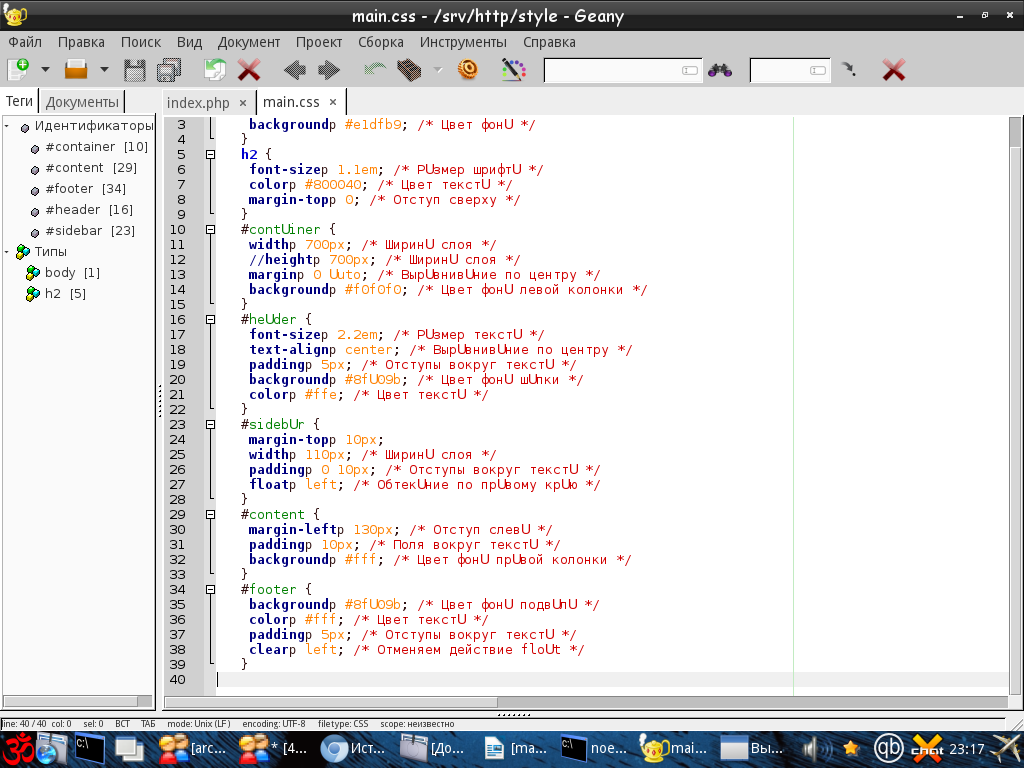The image size is (1024, 768).
Task: Click the Save file floppy icon
Action: pyautogui.click(x=134, y=70)
